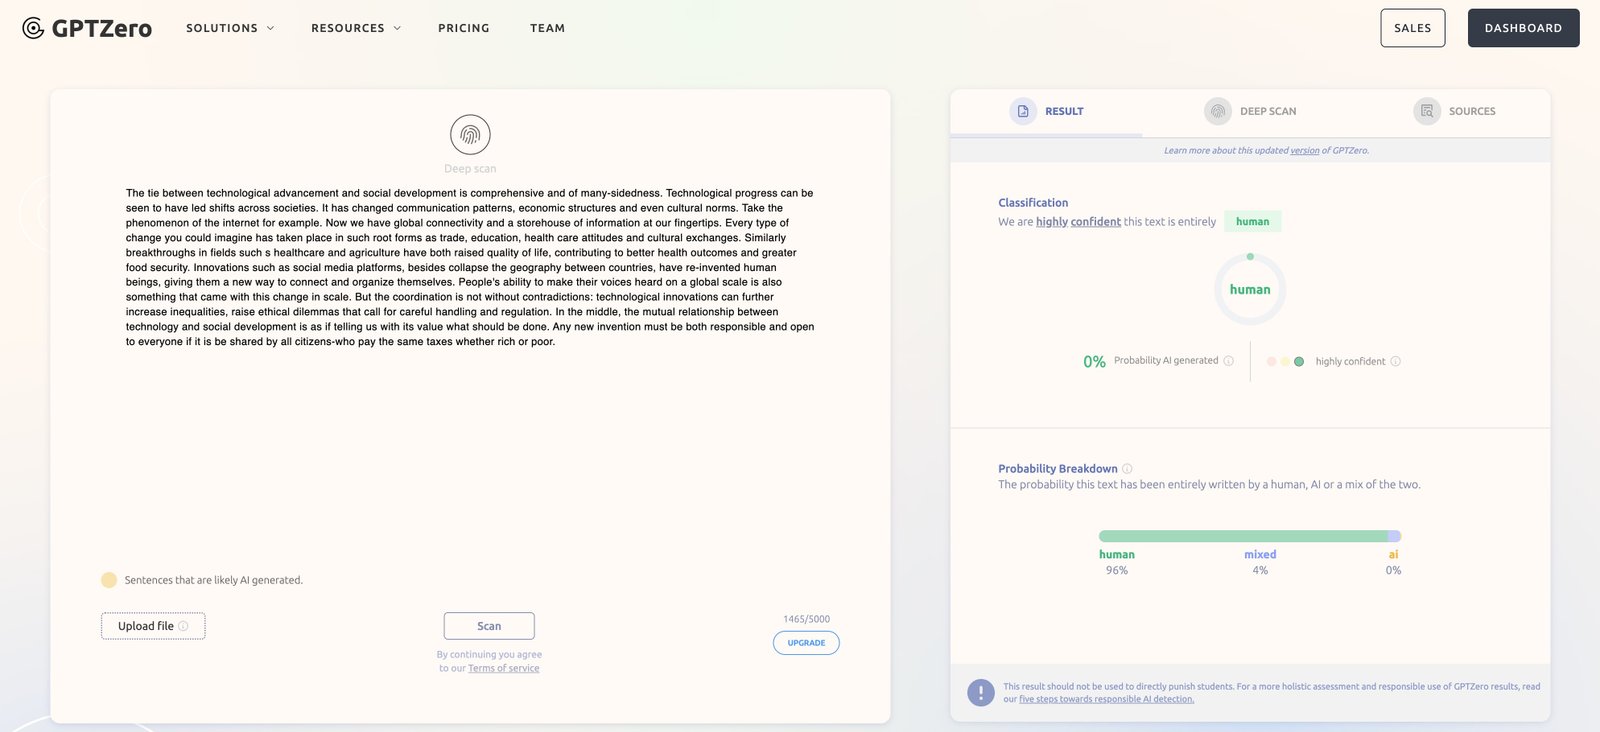Click the Upgrade button
The width and height of the screenshot is (1600, 732).
click(x=806, y=643)
